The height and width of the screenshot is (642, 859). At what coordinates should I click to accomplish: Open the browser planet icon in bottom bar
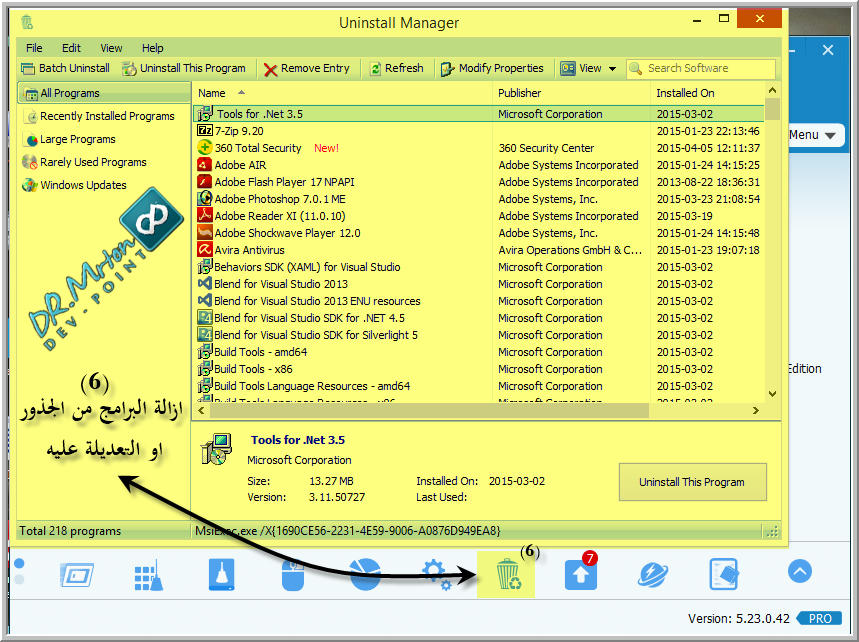(651, 574)
